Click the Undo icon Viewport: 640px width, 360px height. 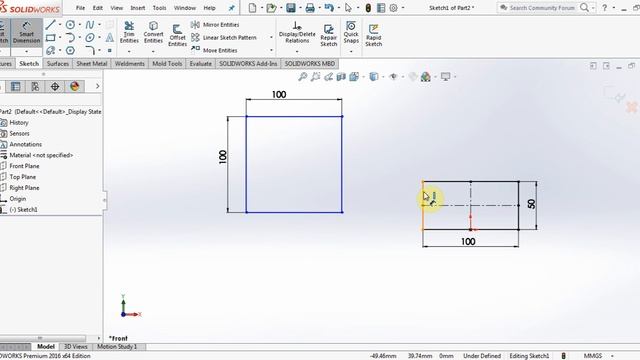[x=329, y=8]
